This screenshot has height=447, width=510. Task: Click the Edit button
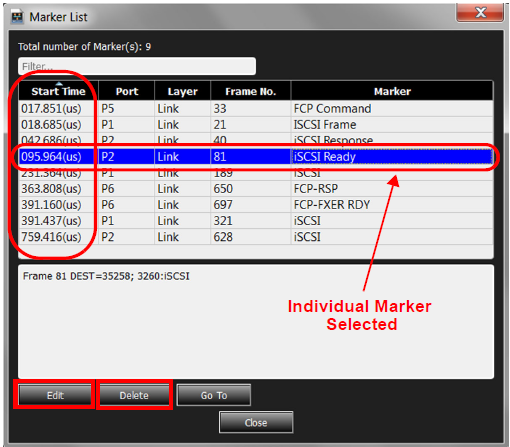55,395
